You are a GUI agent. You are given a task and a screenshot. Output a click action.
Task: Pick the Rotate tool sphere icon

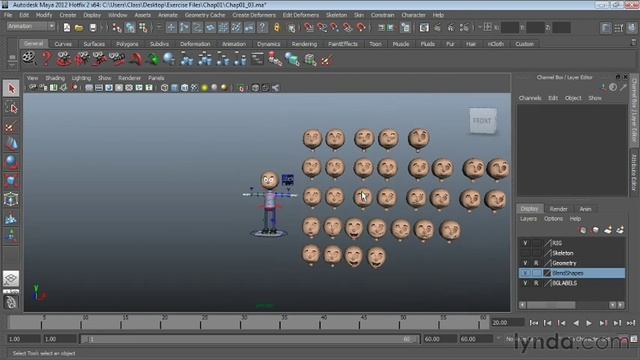[x=11, y=162]
